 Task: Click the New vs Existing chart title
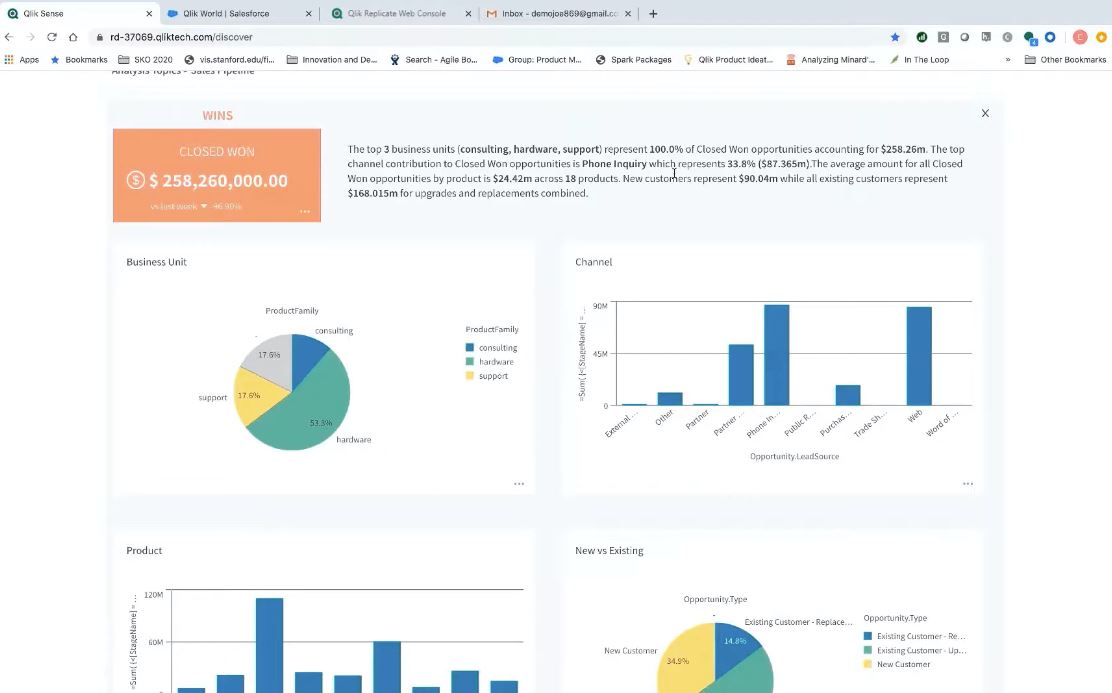(609, 550)
